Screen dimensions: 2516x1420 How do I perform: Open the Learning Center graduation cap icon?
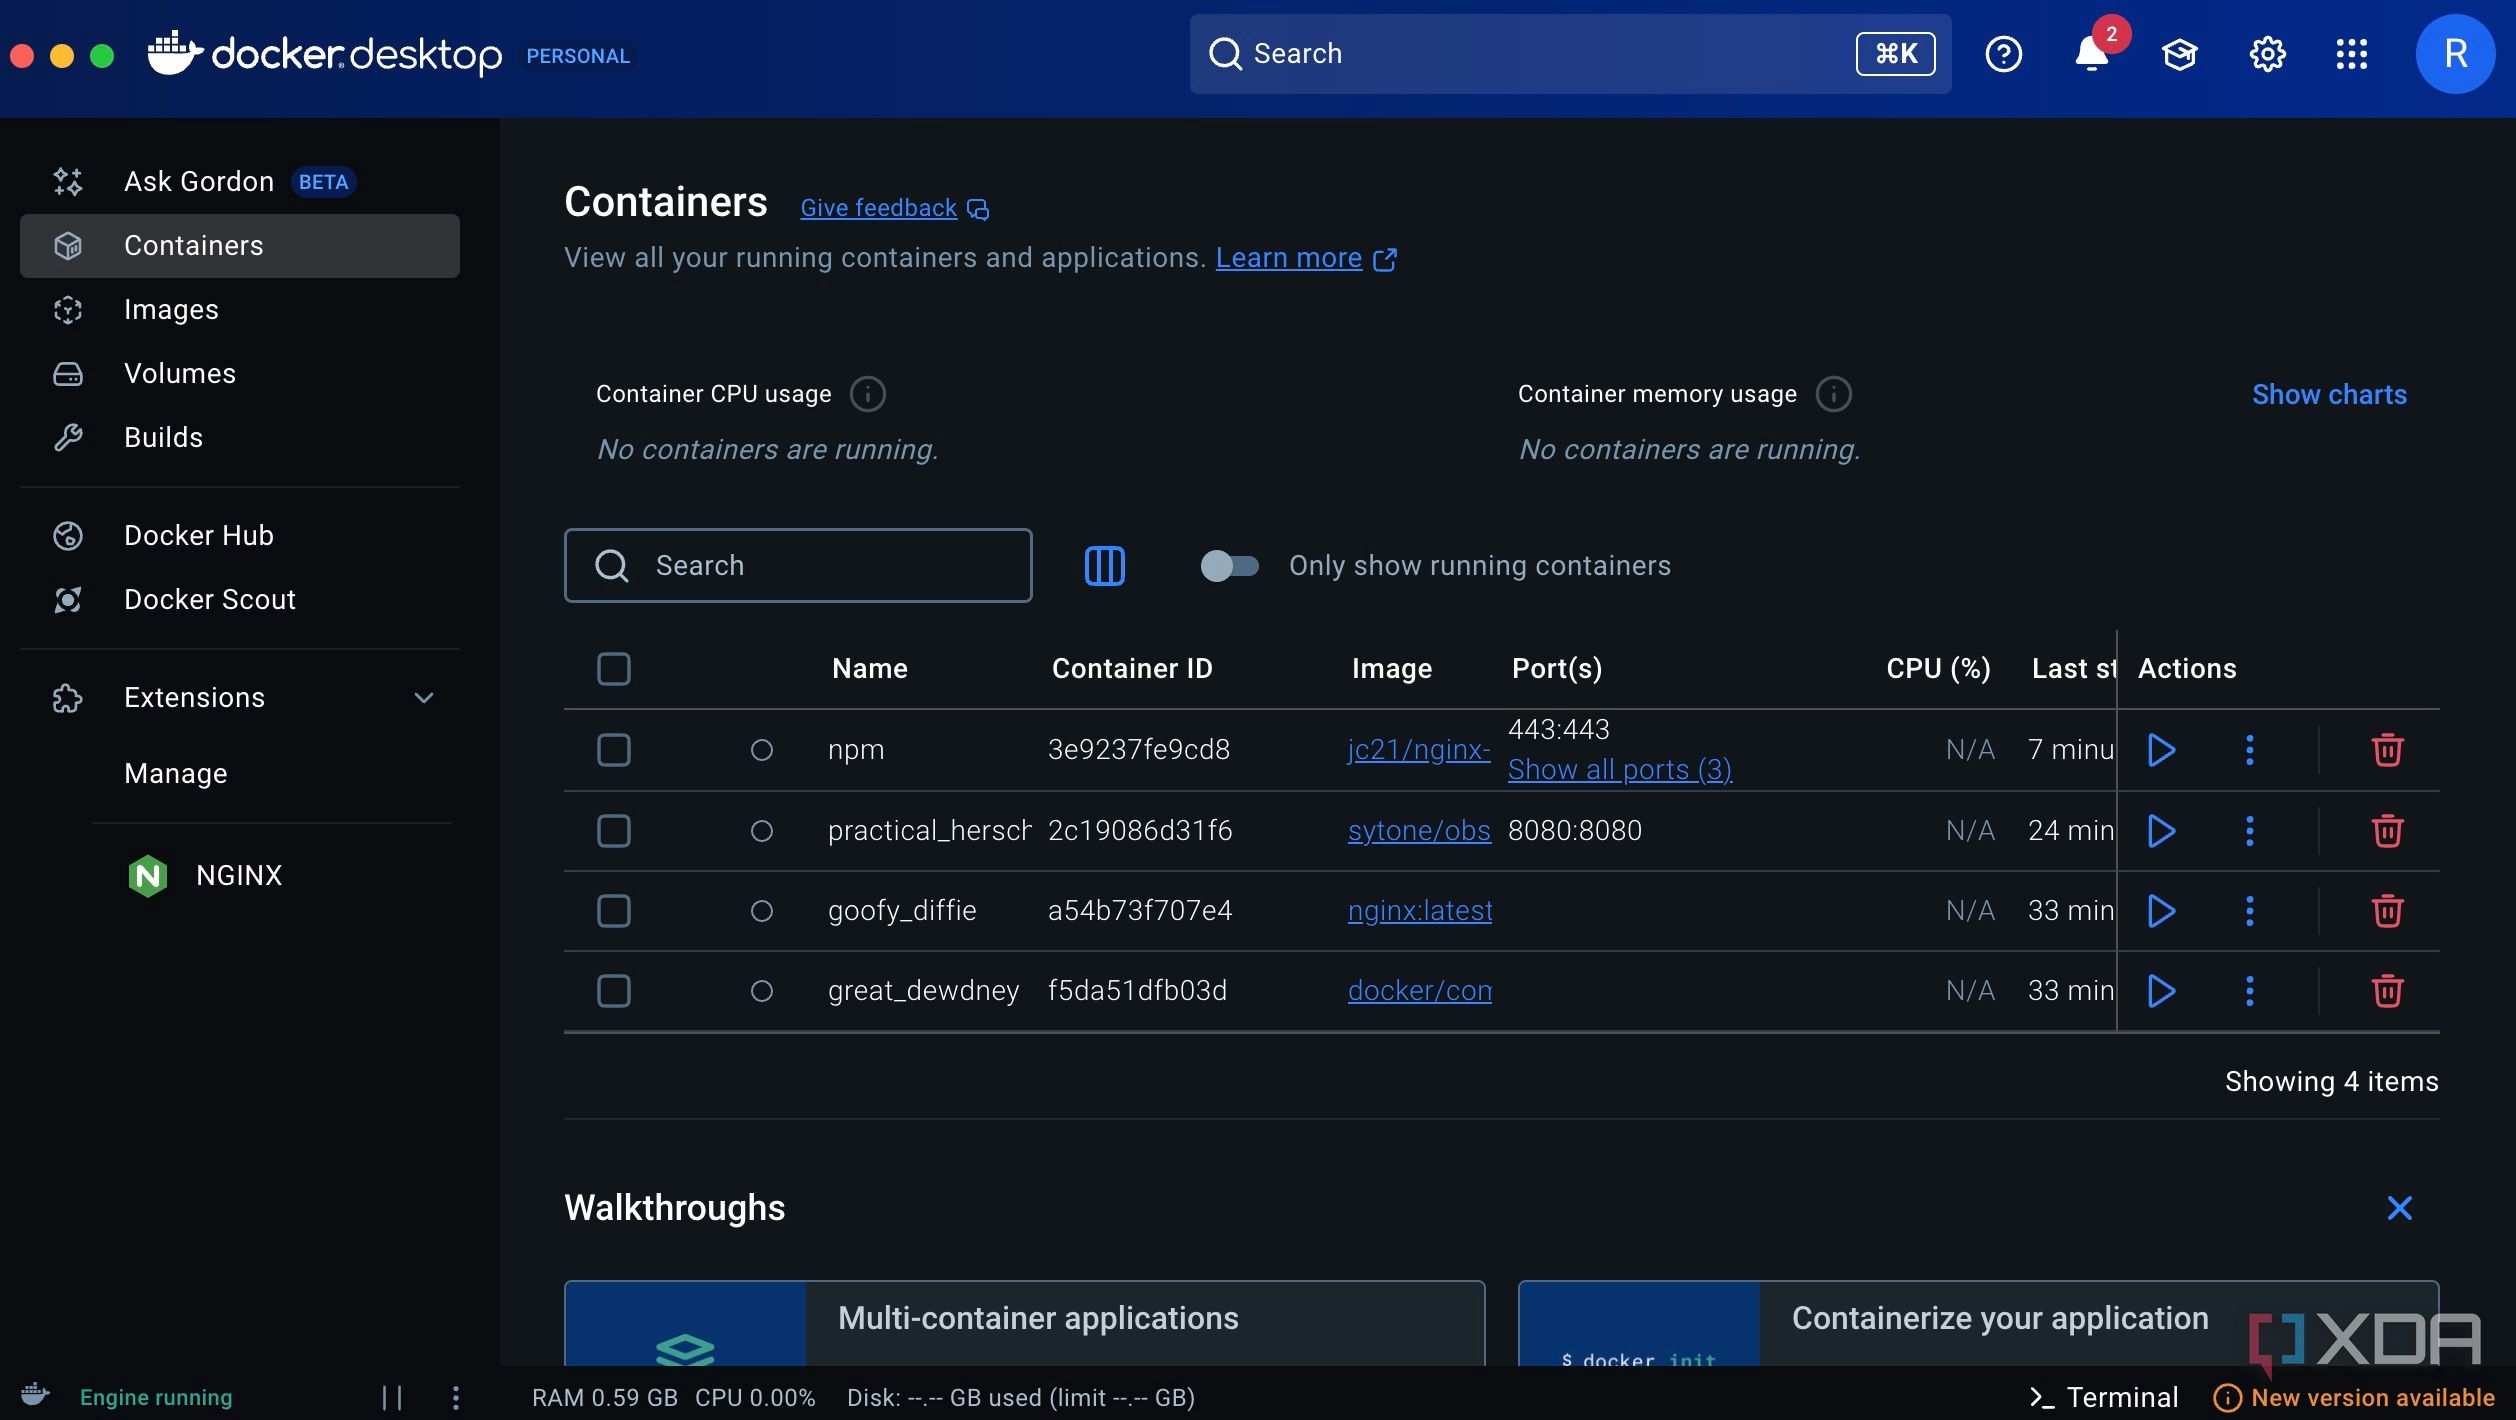2179,54
